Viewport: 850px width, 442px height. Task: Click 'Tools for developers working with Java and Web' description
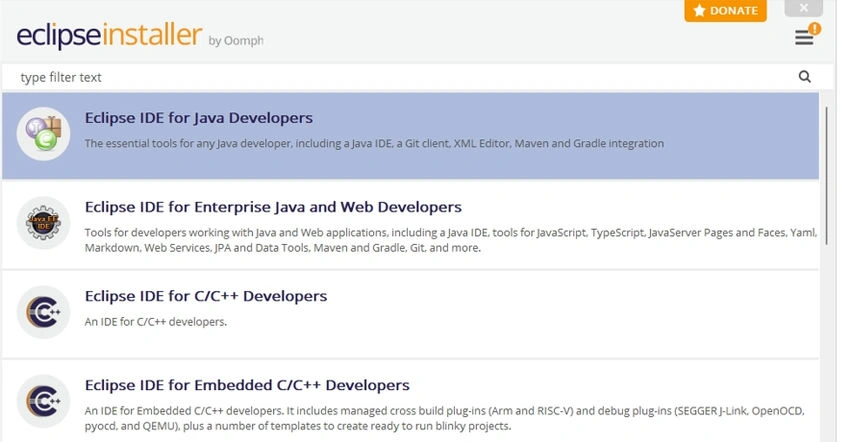coord(450,240)
